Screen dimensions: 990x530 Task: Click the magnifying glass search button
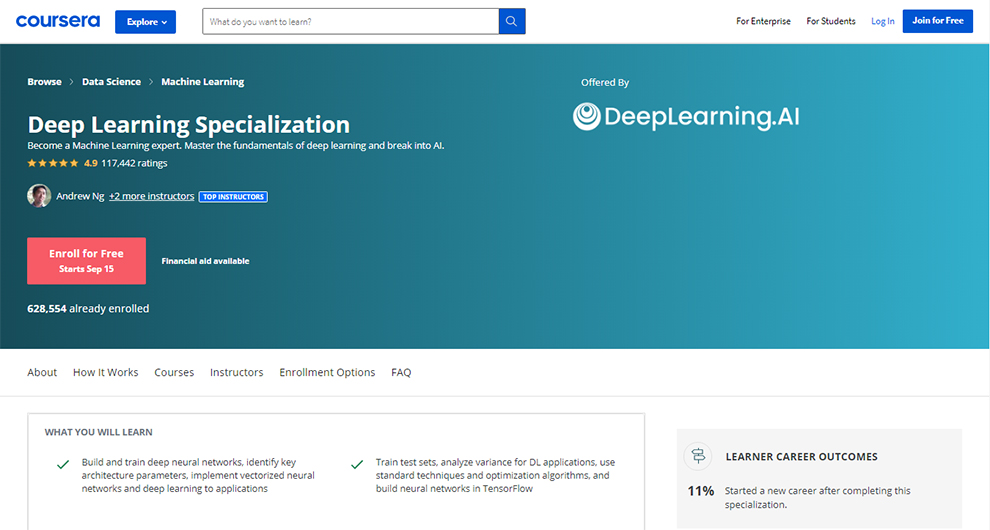tap(512, 21)
